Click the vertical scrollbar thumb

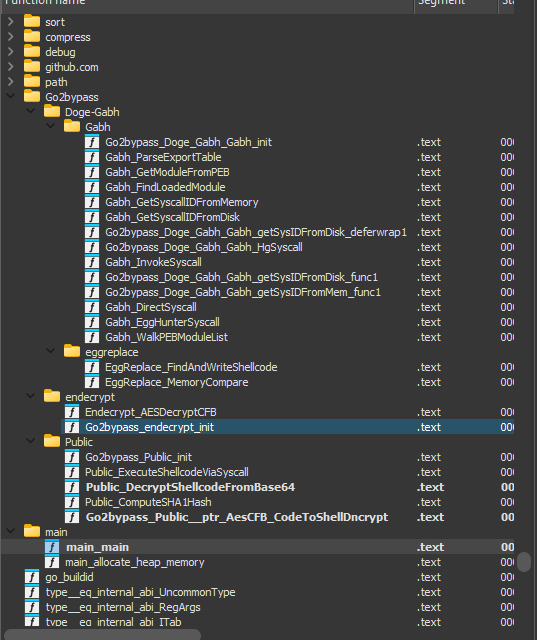524,562
